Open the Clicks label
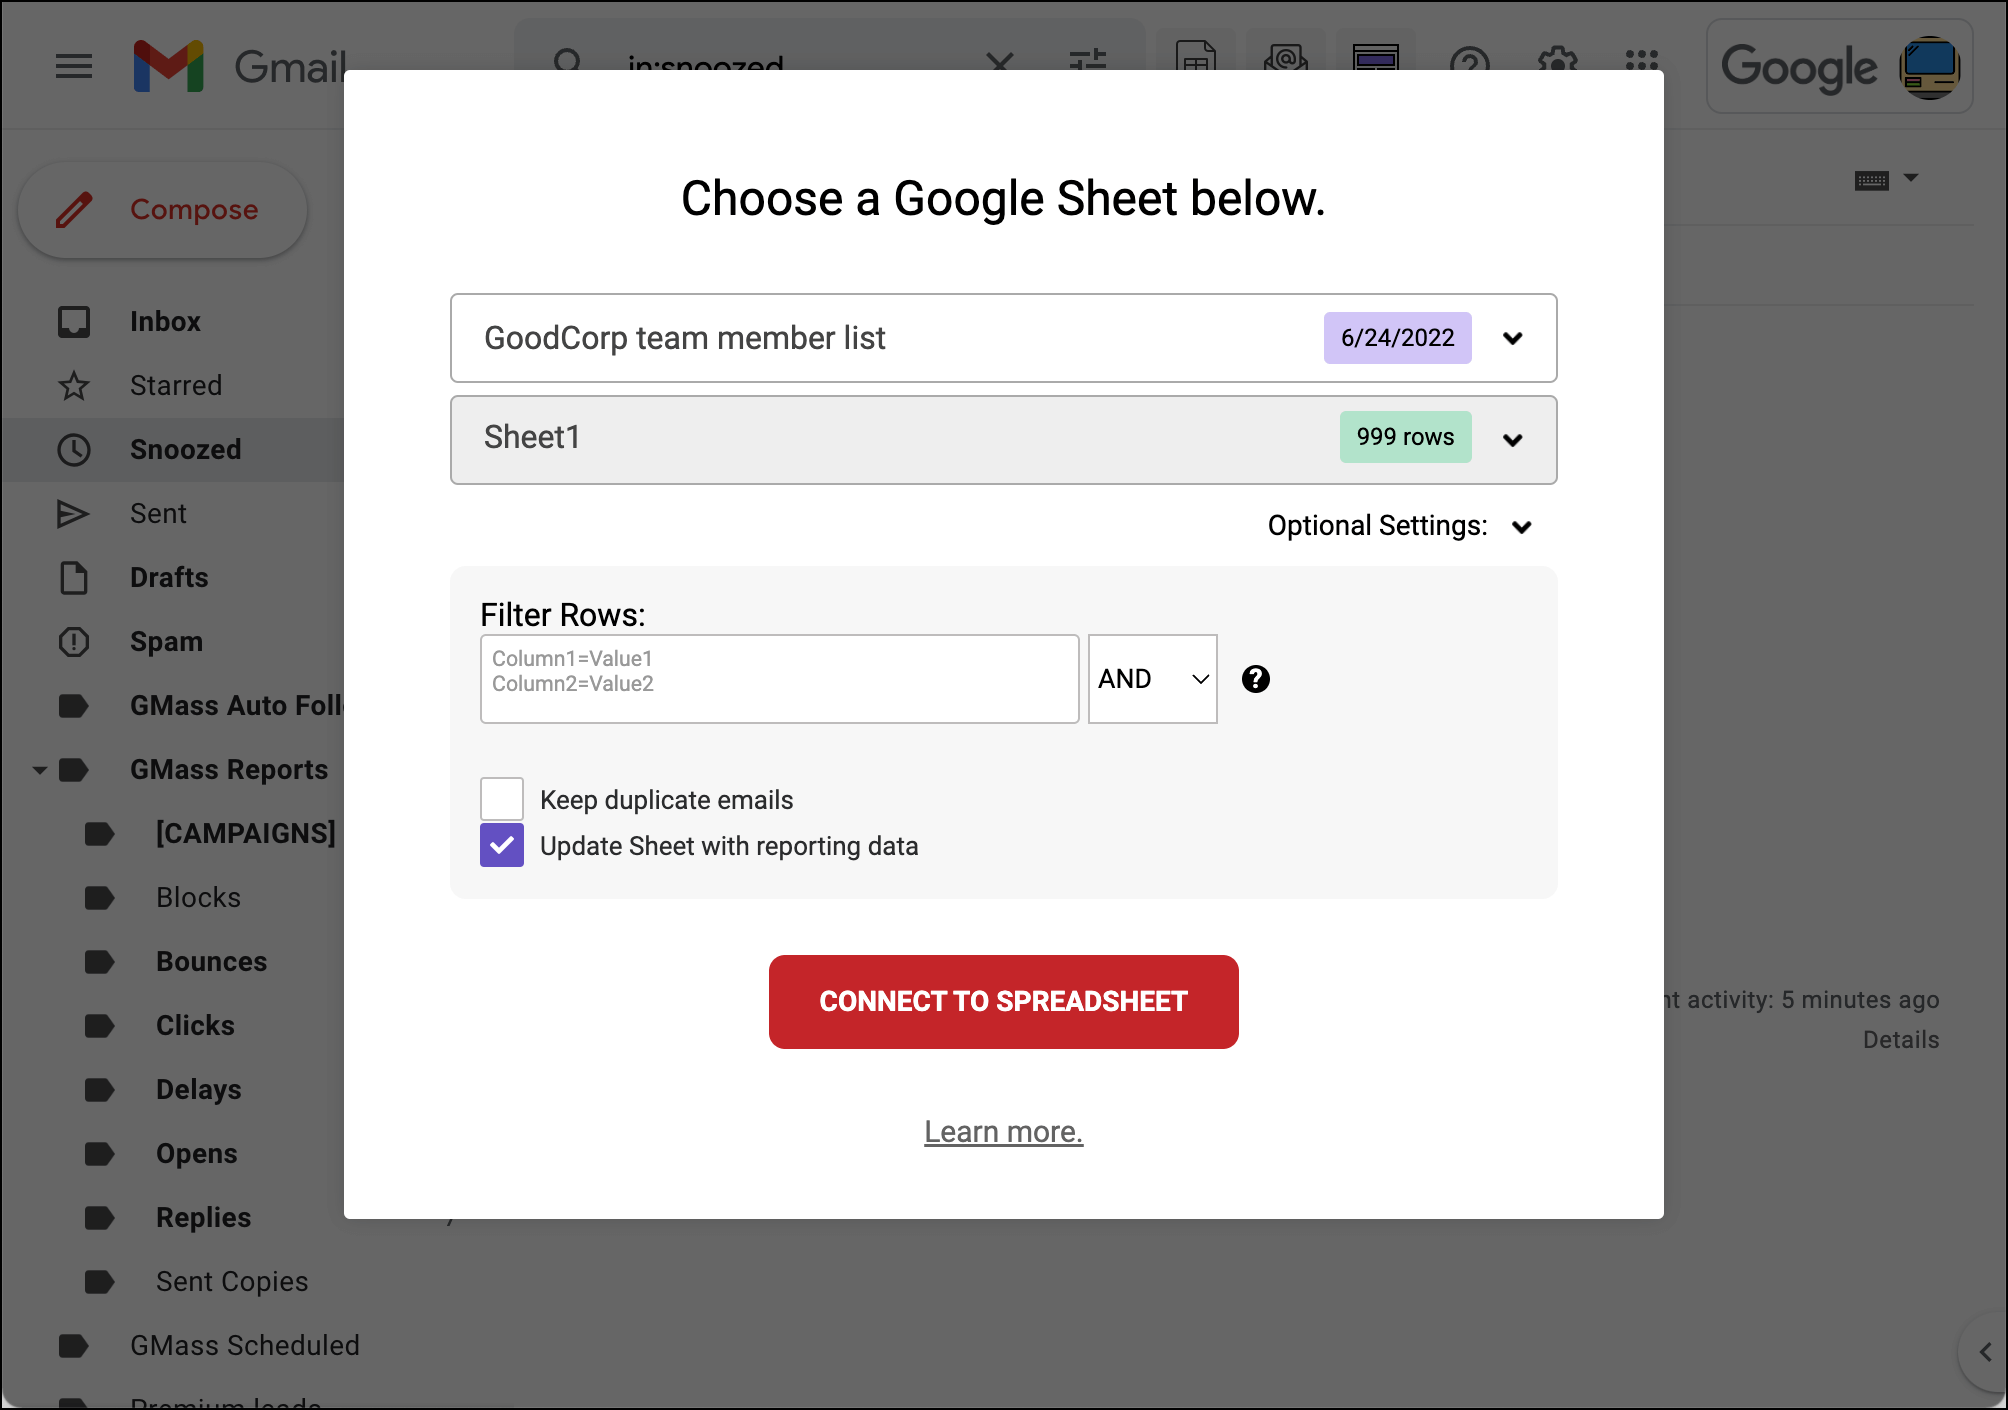 (x=195, y=1026)
